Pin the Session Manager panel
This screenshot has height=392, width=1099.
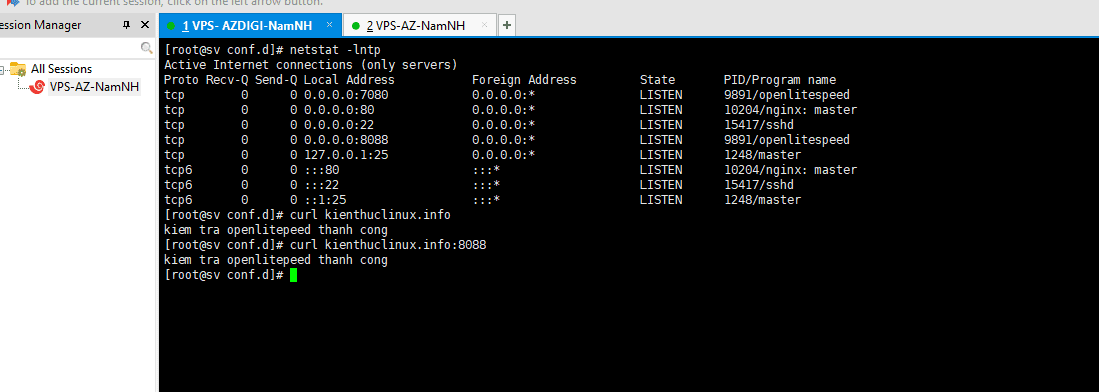point(127,25)
